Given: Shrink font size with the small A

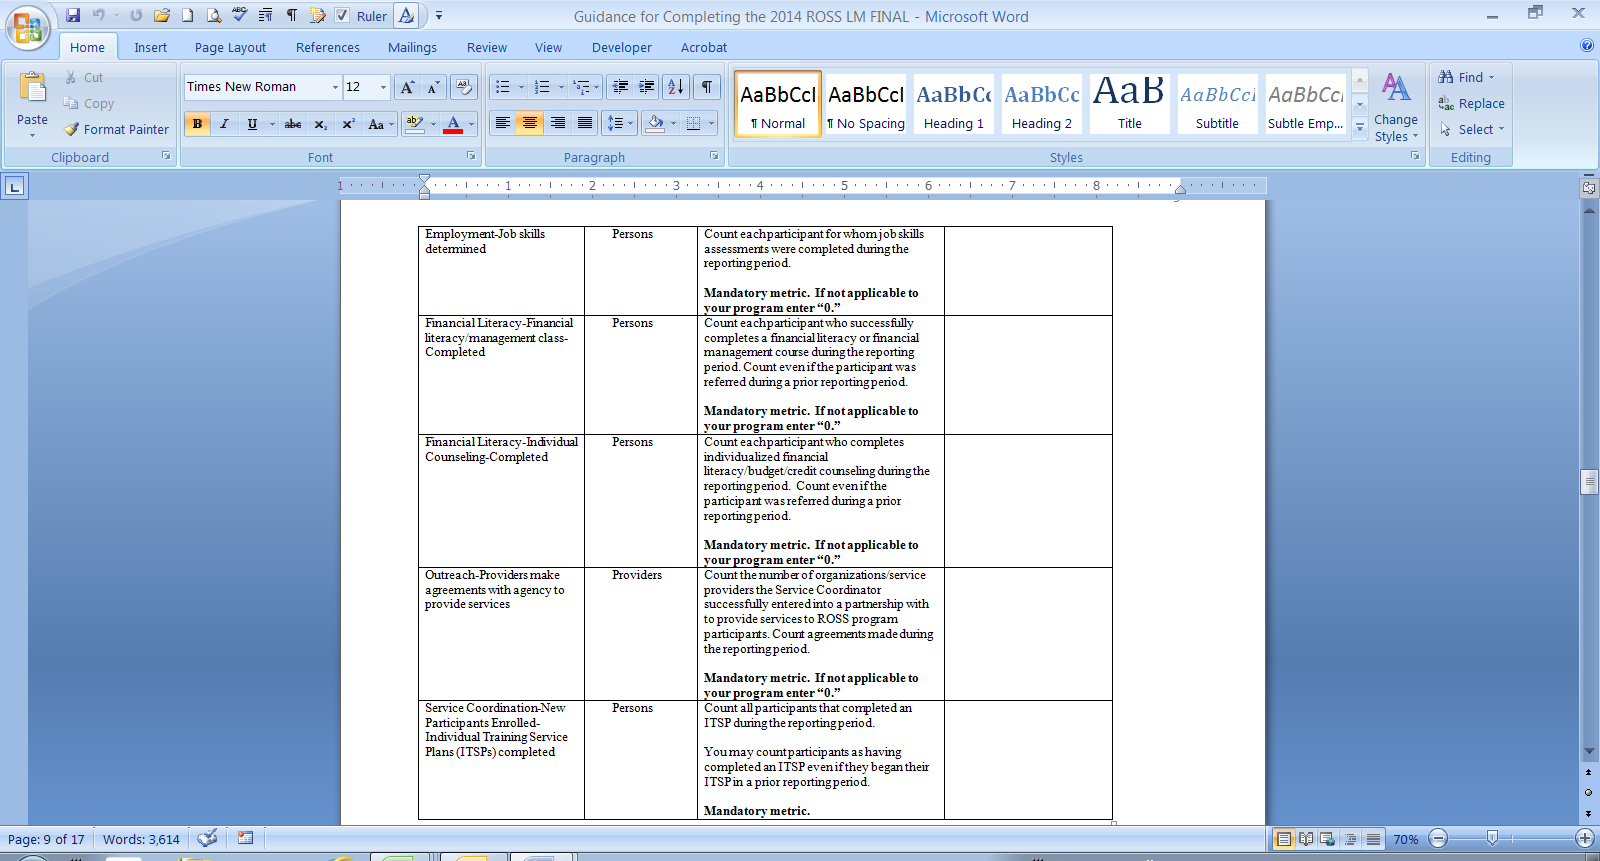Looking at the screenshot, I should [433, 87].
